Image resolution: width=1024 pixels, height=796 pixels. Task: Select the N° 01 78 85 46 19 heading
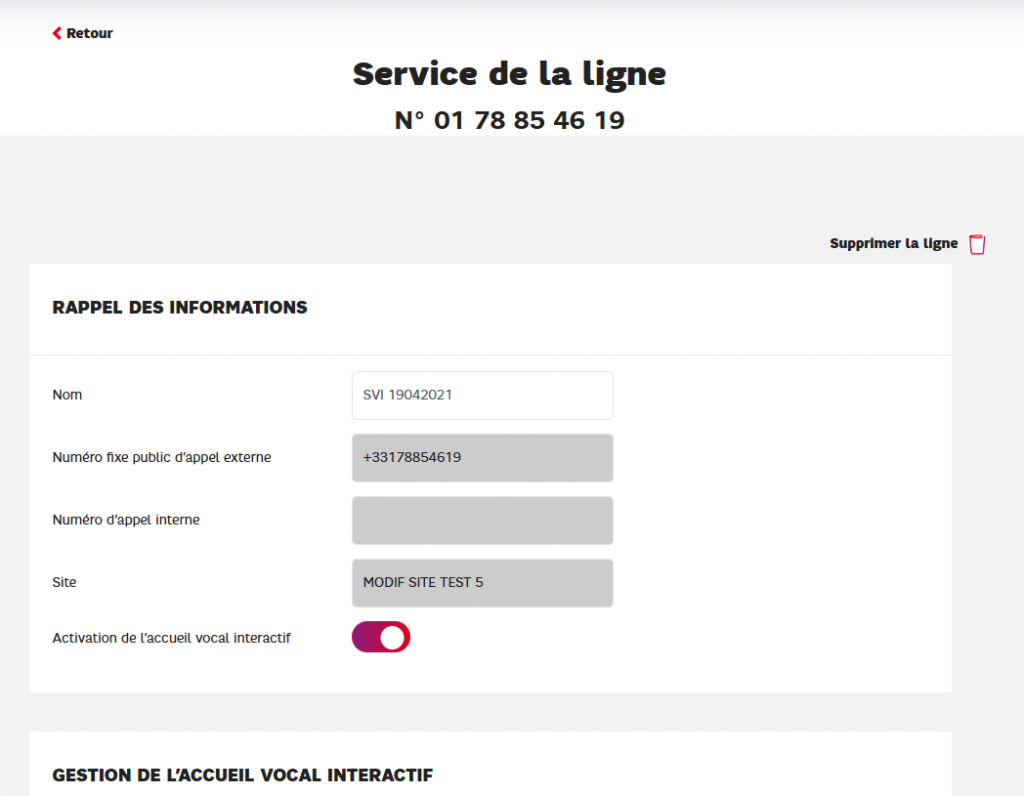(509, 121)
